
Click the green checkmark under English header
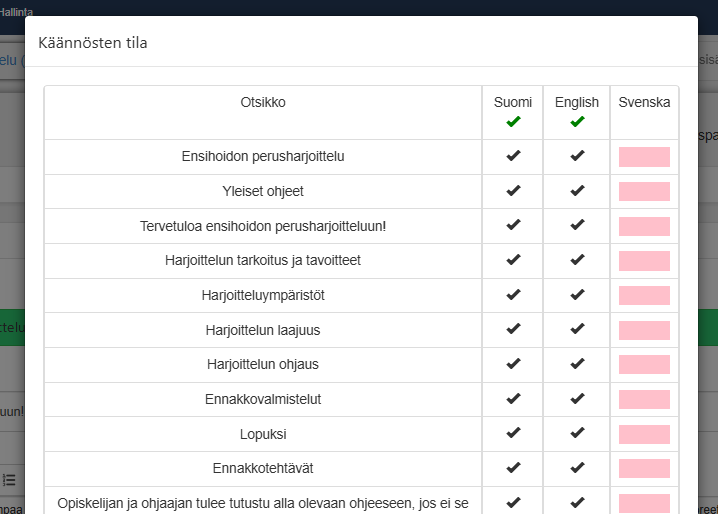click(x=577, y=122)
